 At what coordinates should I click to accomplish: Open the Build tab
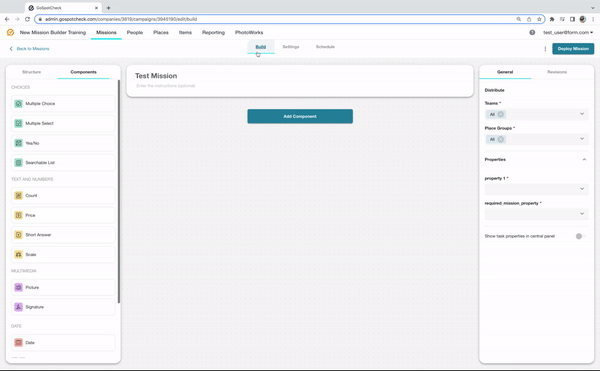[261, 47]
